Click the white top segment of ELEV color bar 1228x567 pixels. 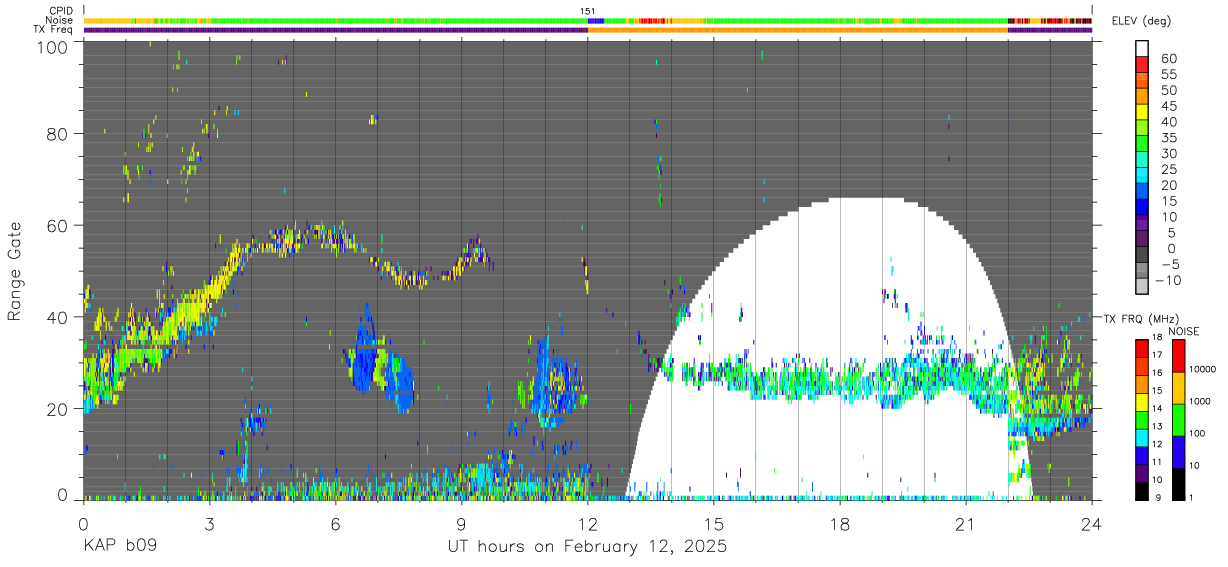coord(1142,48)
